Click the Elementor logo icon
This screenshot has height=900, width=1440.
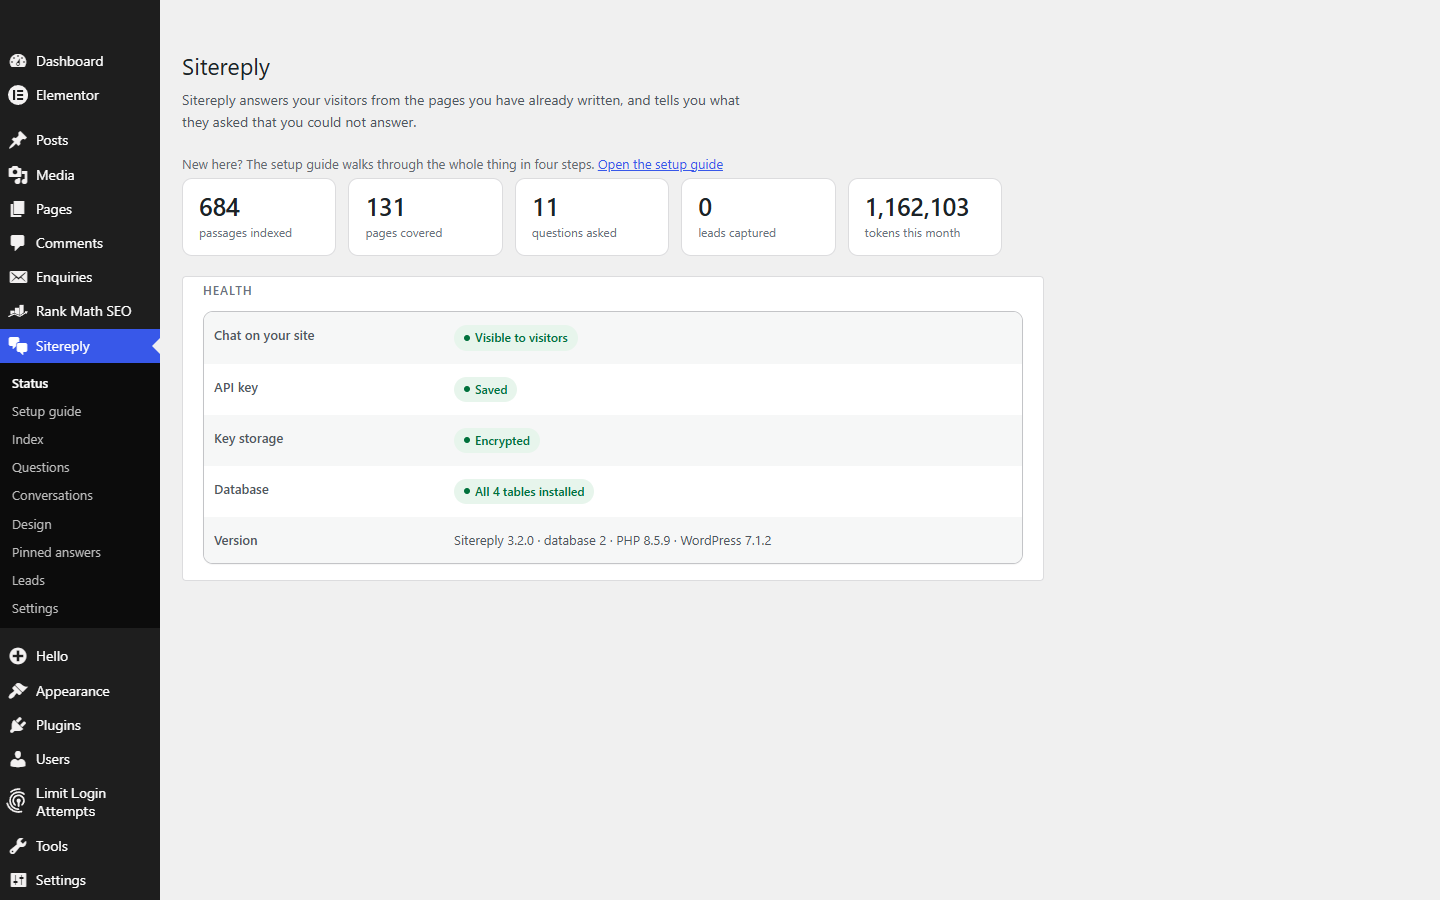(18, 95)
